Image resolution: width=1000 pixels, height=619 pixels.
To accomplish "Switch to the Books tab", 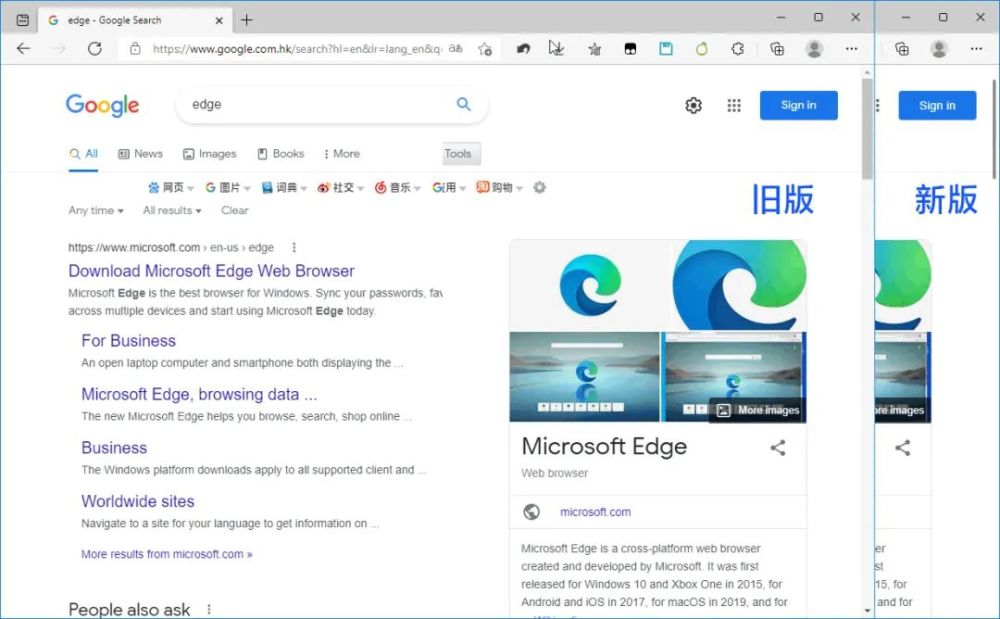I will tap(281, 154).
